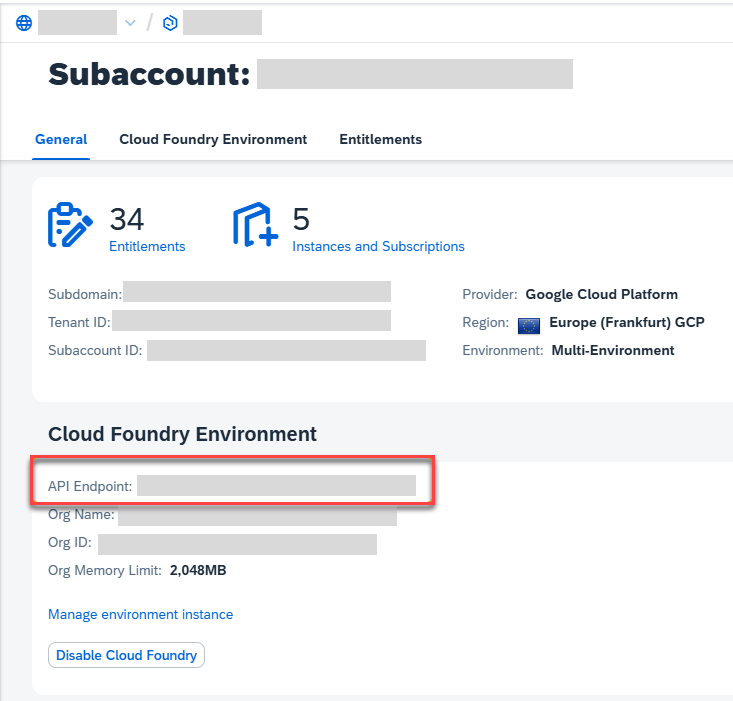Click the instances count 5

point(301,219)
